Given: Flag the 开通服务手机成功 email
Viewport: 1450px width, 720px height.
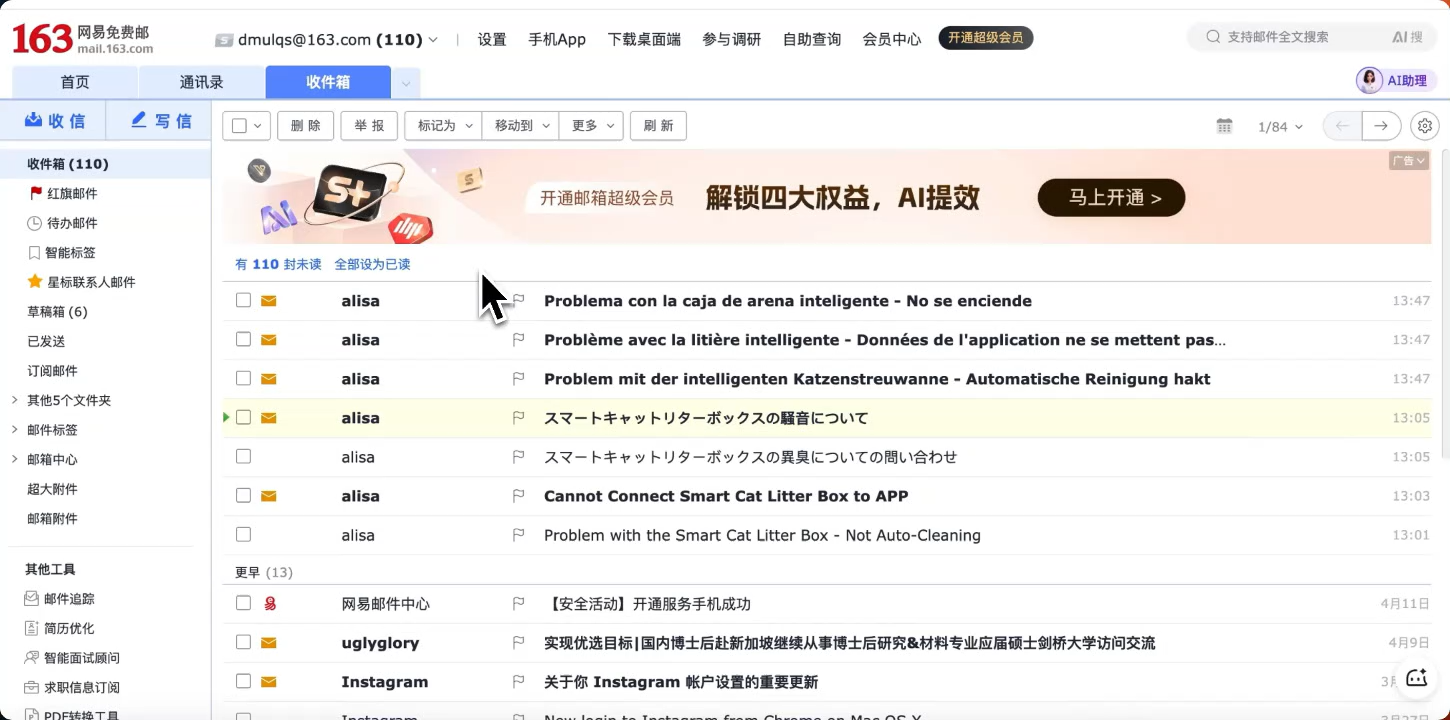Looking at the screenshot, I should click(518, 603).
